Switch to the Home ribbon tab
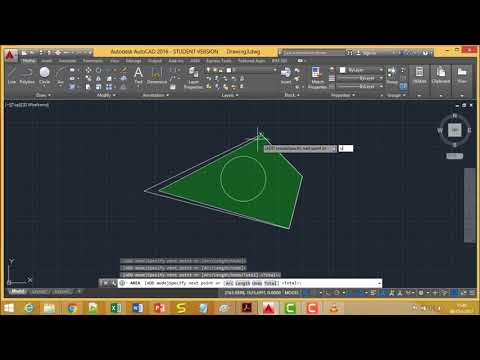This screenshot has width=480, height=360. 28,61
